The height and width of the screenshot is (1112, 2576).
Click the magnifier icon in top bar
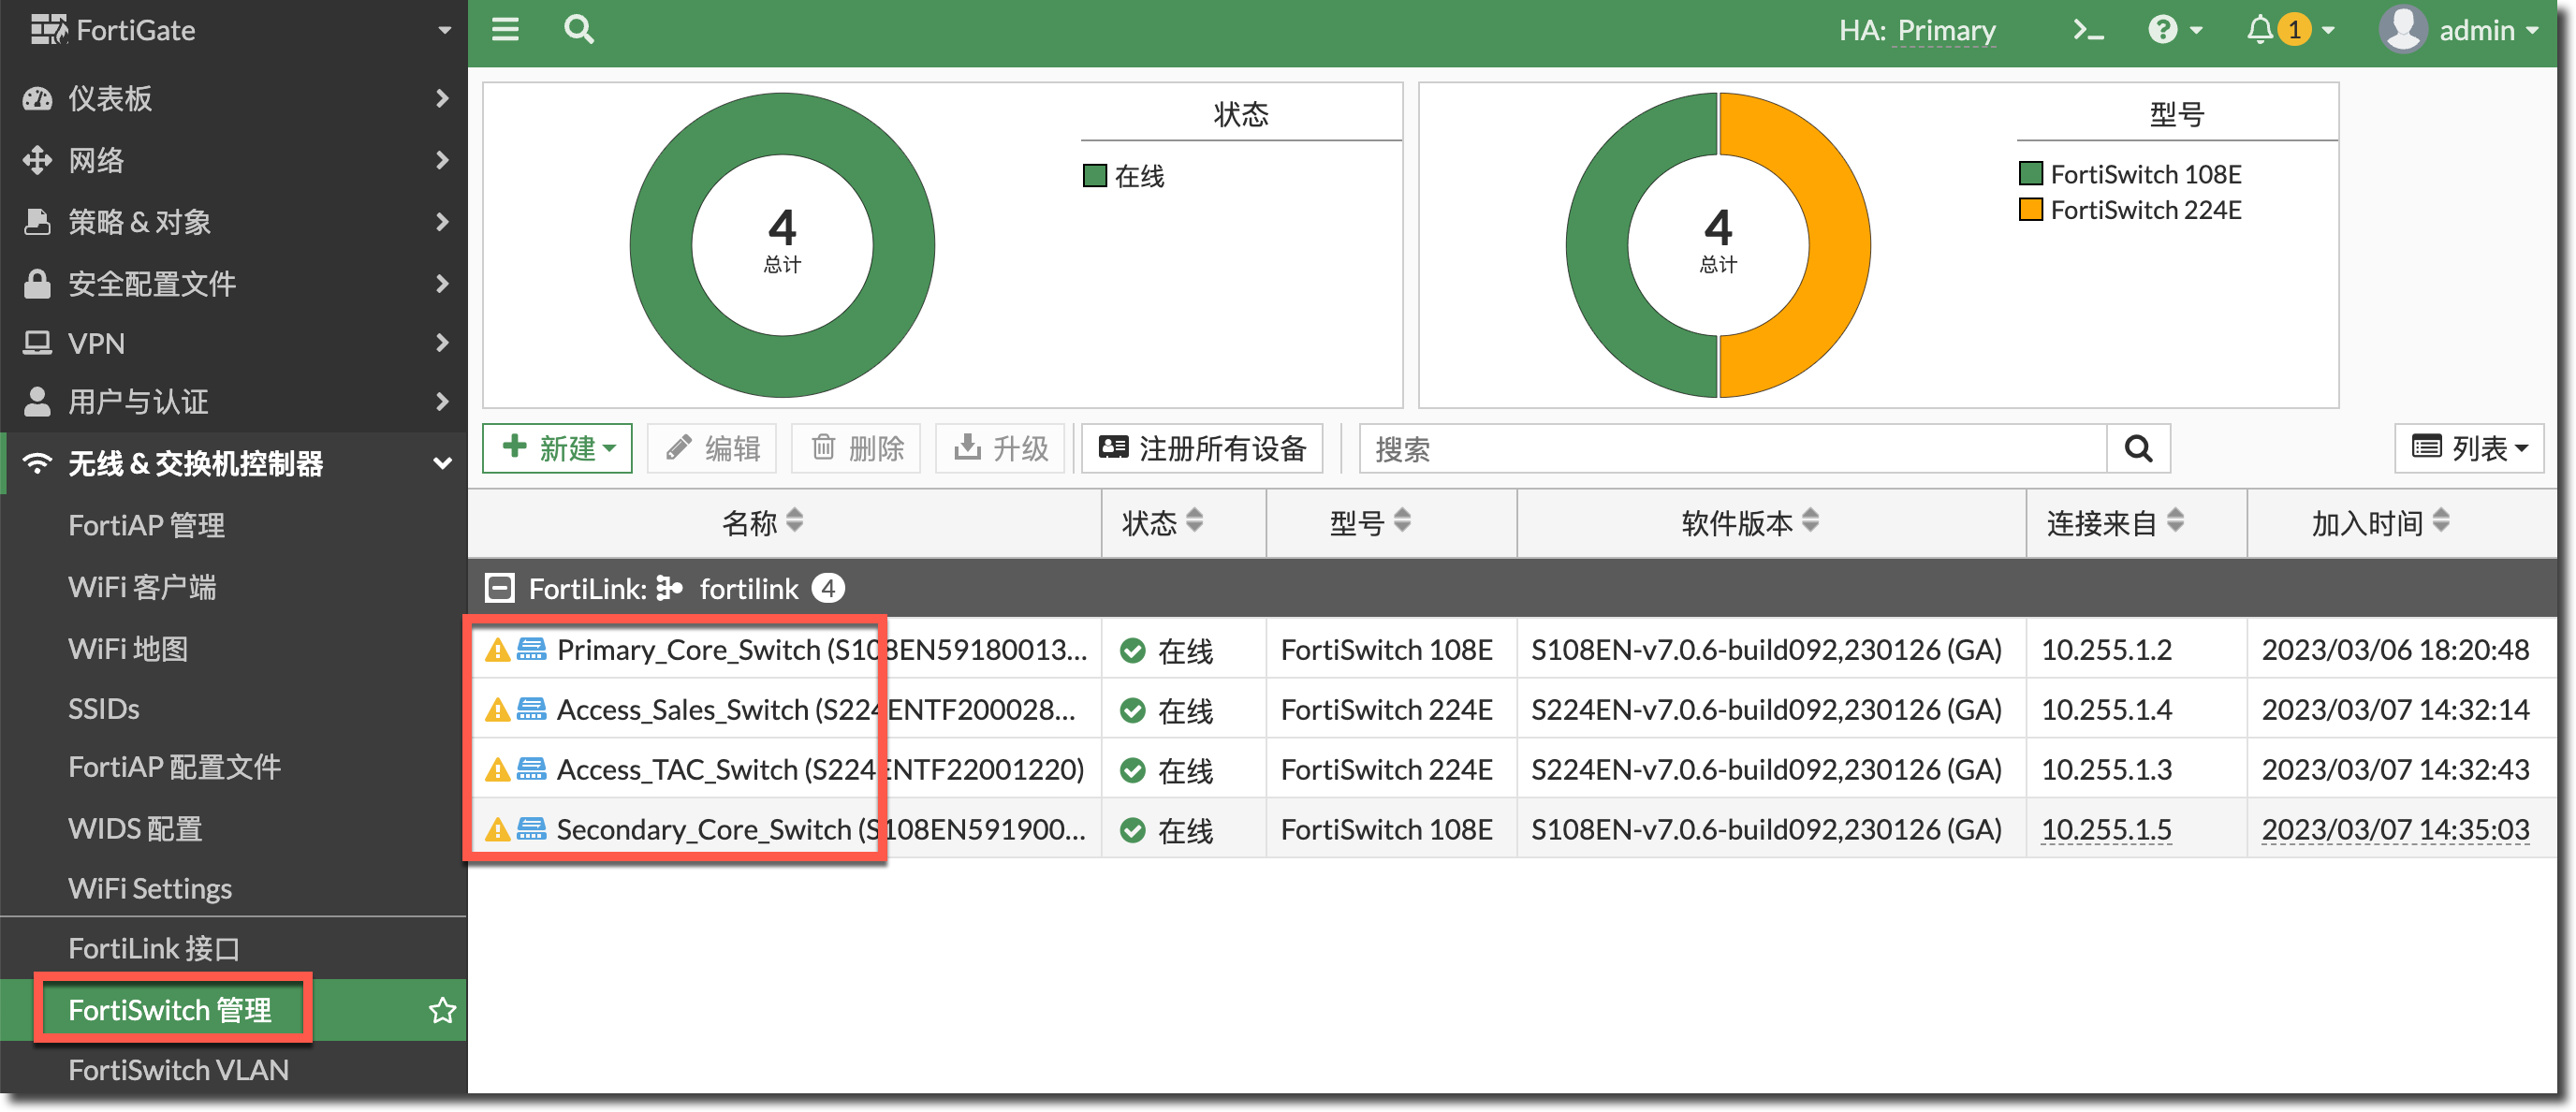click(578, 30)
